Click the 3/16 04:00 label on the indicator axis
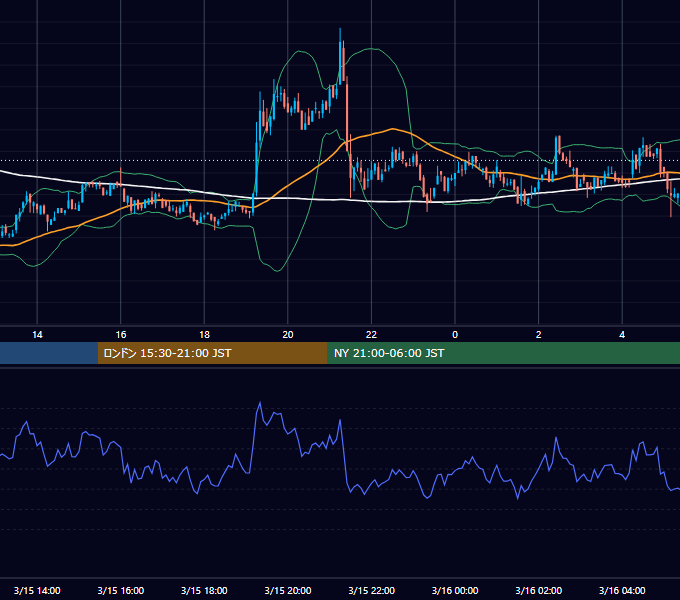 coord(622,590)
